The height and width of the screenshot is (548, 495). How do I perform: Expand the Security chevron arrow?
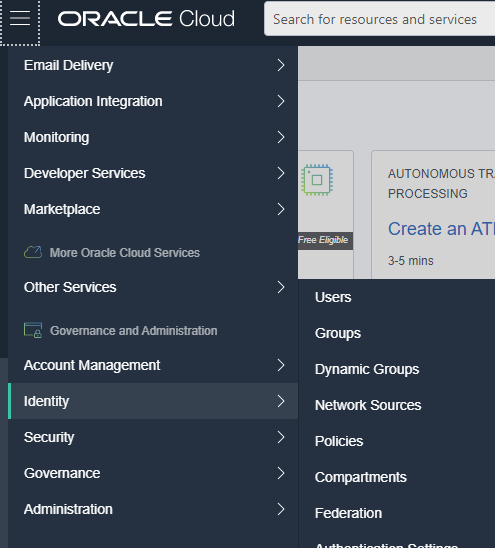pyautogui.click(x=281, y=437)
